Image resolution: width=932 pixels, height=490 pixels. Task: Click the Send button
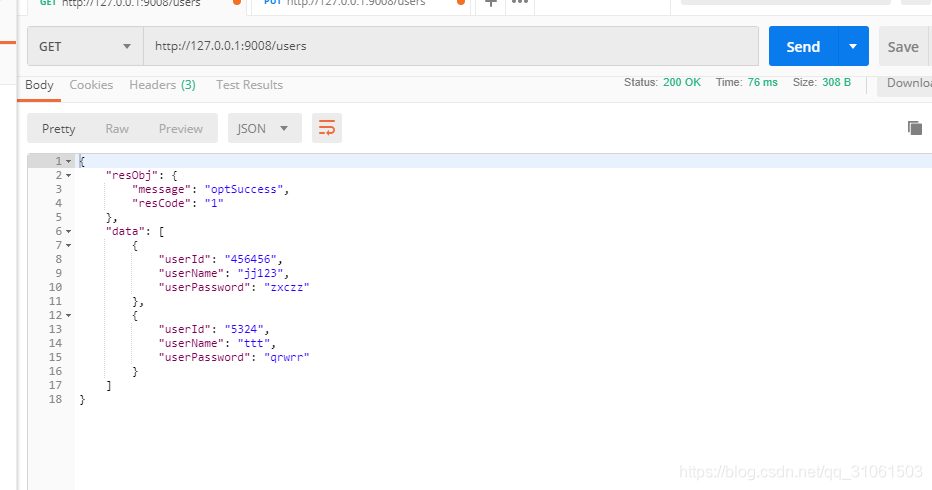[x=804, y=46]
